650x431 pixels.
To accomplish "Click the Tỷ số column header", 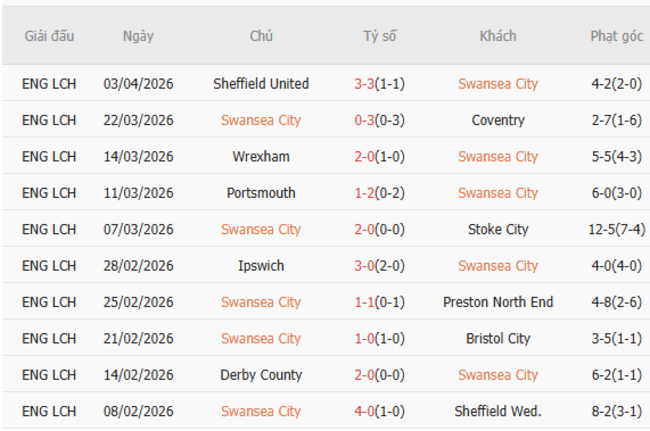I will (380, 36).
